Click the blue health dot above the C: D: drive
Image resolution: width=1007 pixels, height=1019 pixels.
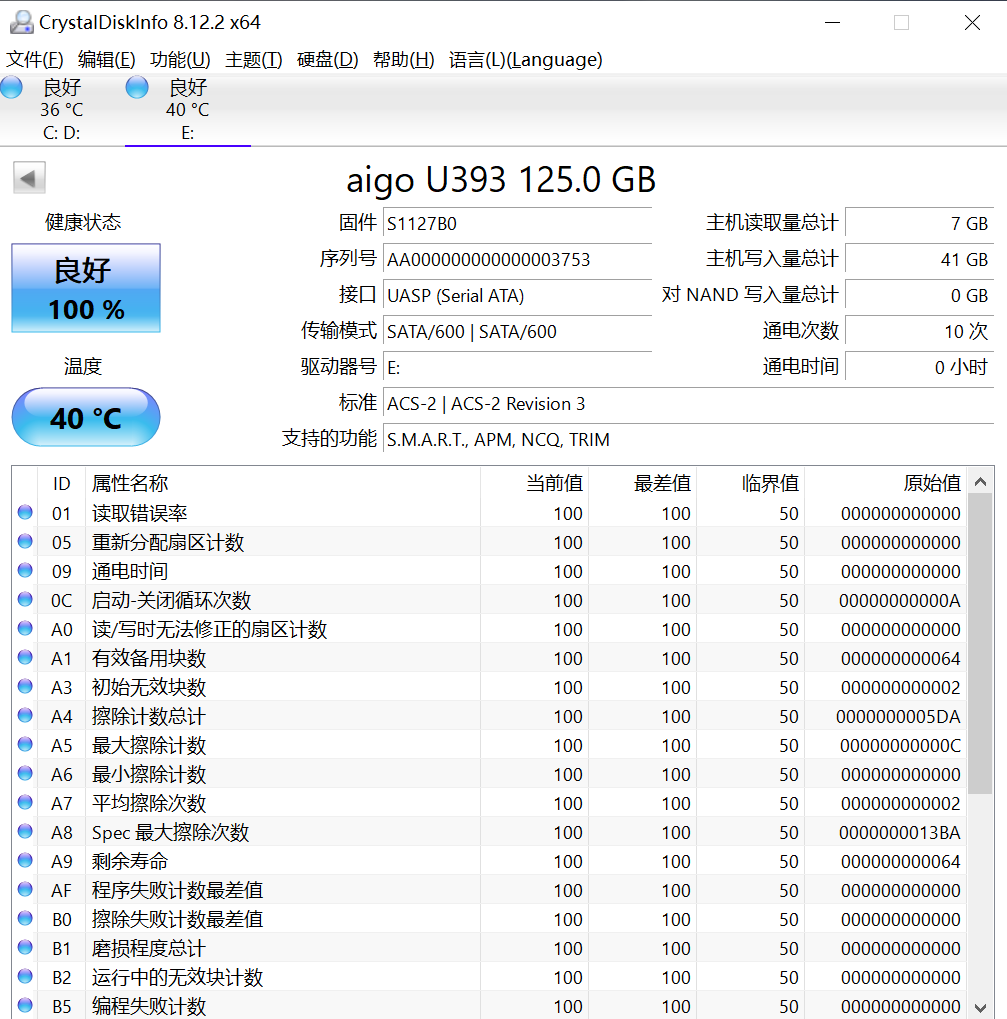tap(11, 87)
